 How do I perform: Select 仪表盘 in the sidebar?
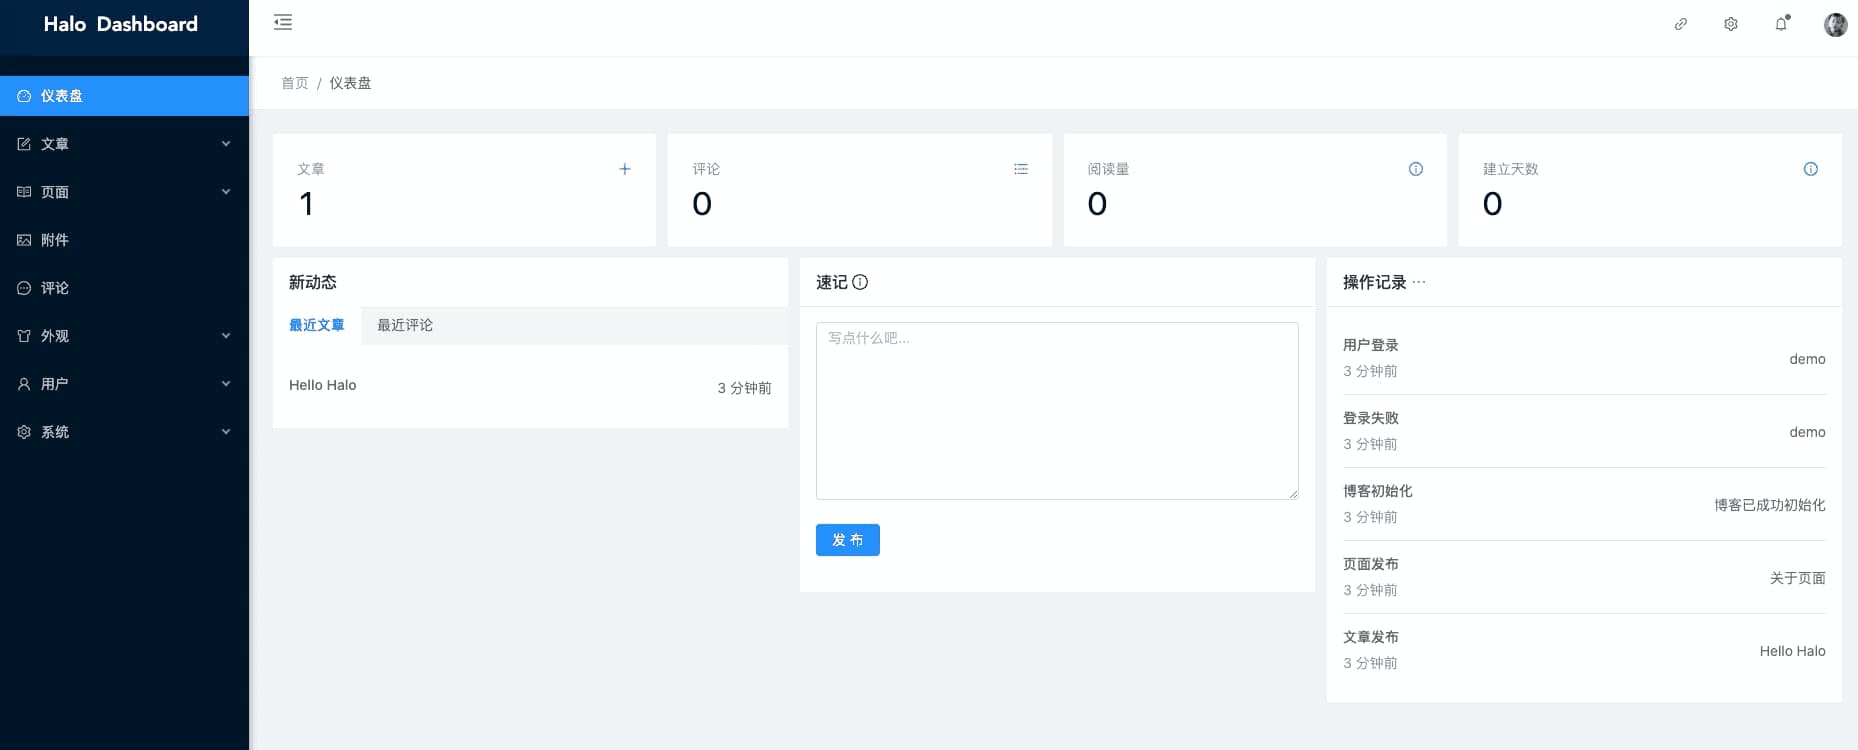(x=124, y=96)
